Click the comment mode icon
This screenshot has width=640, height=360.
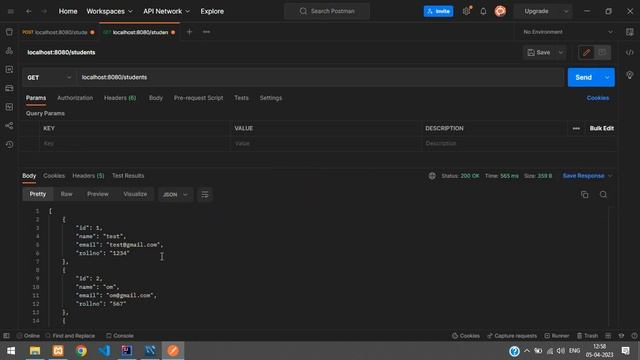point(602,52)
